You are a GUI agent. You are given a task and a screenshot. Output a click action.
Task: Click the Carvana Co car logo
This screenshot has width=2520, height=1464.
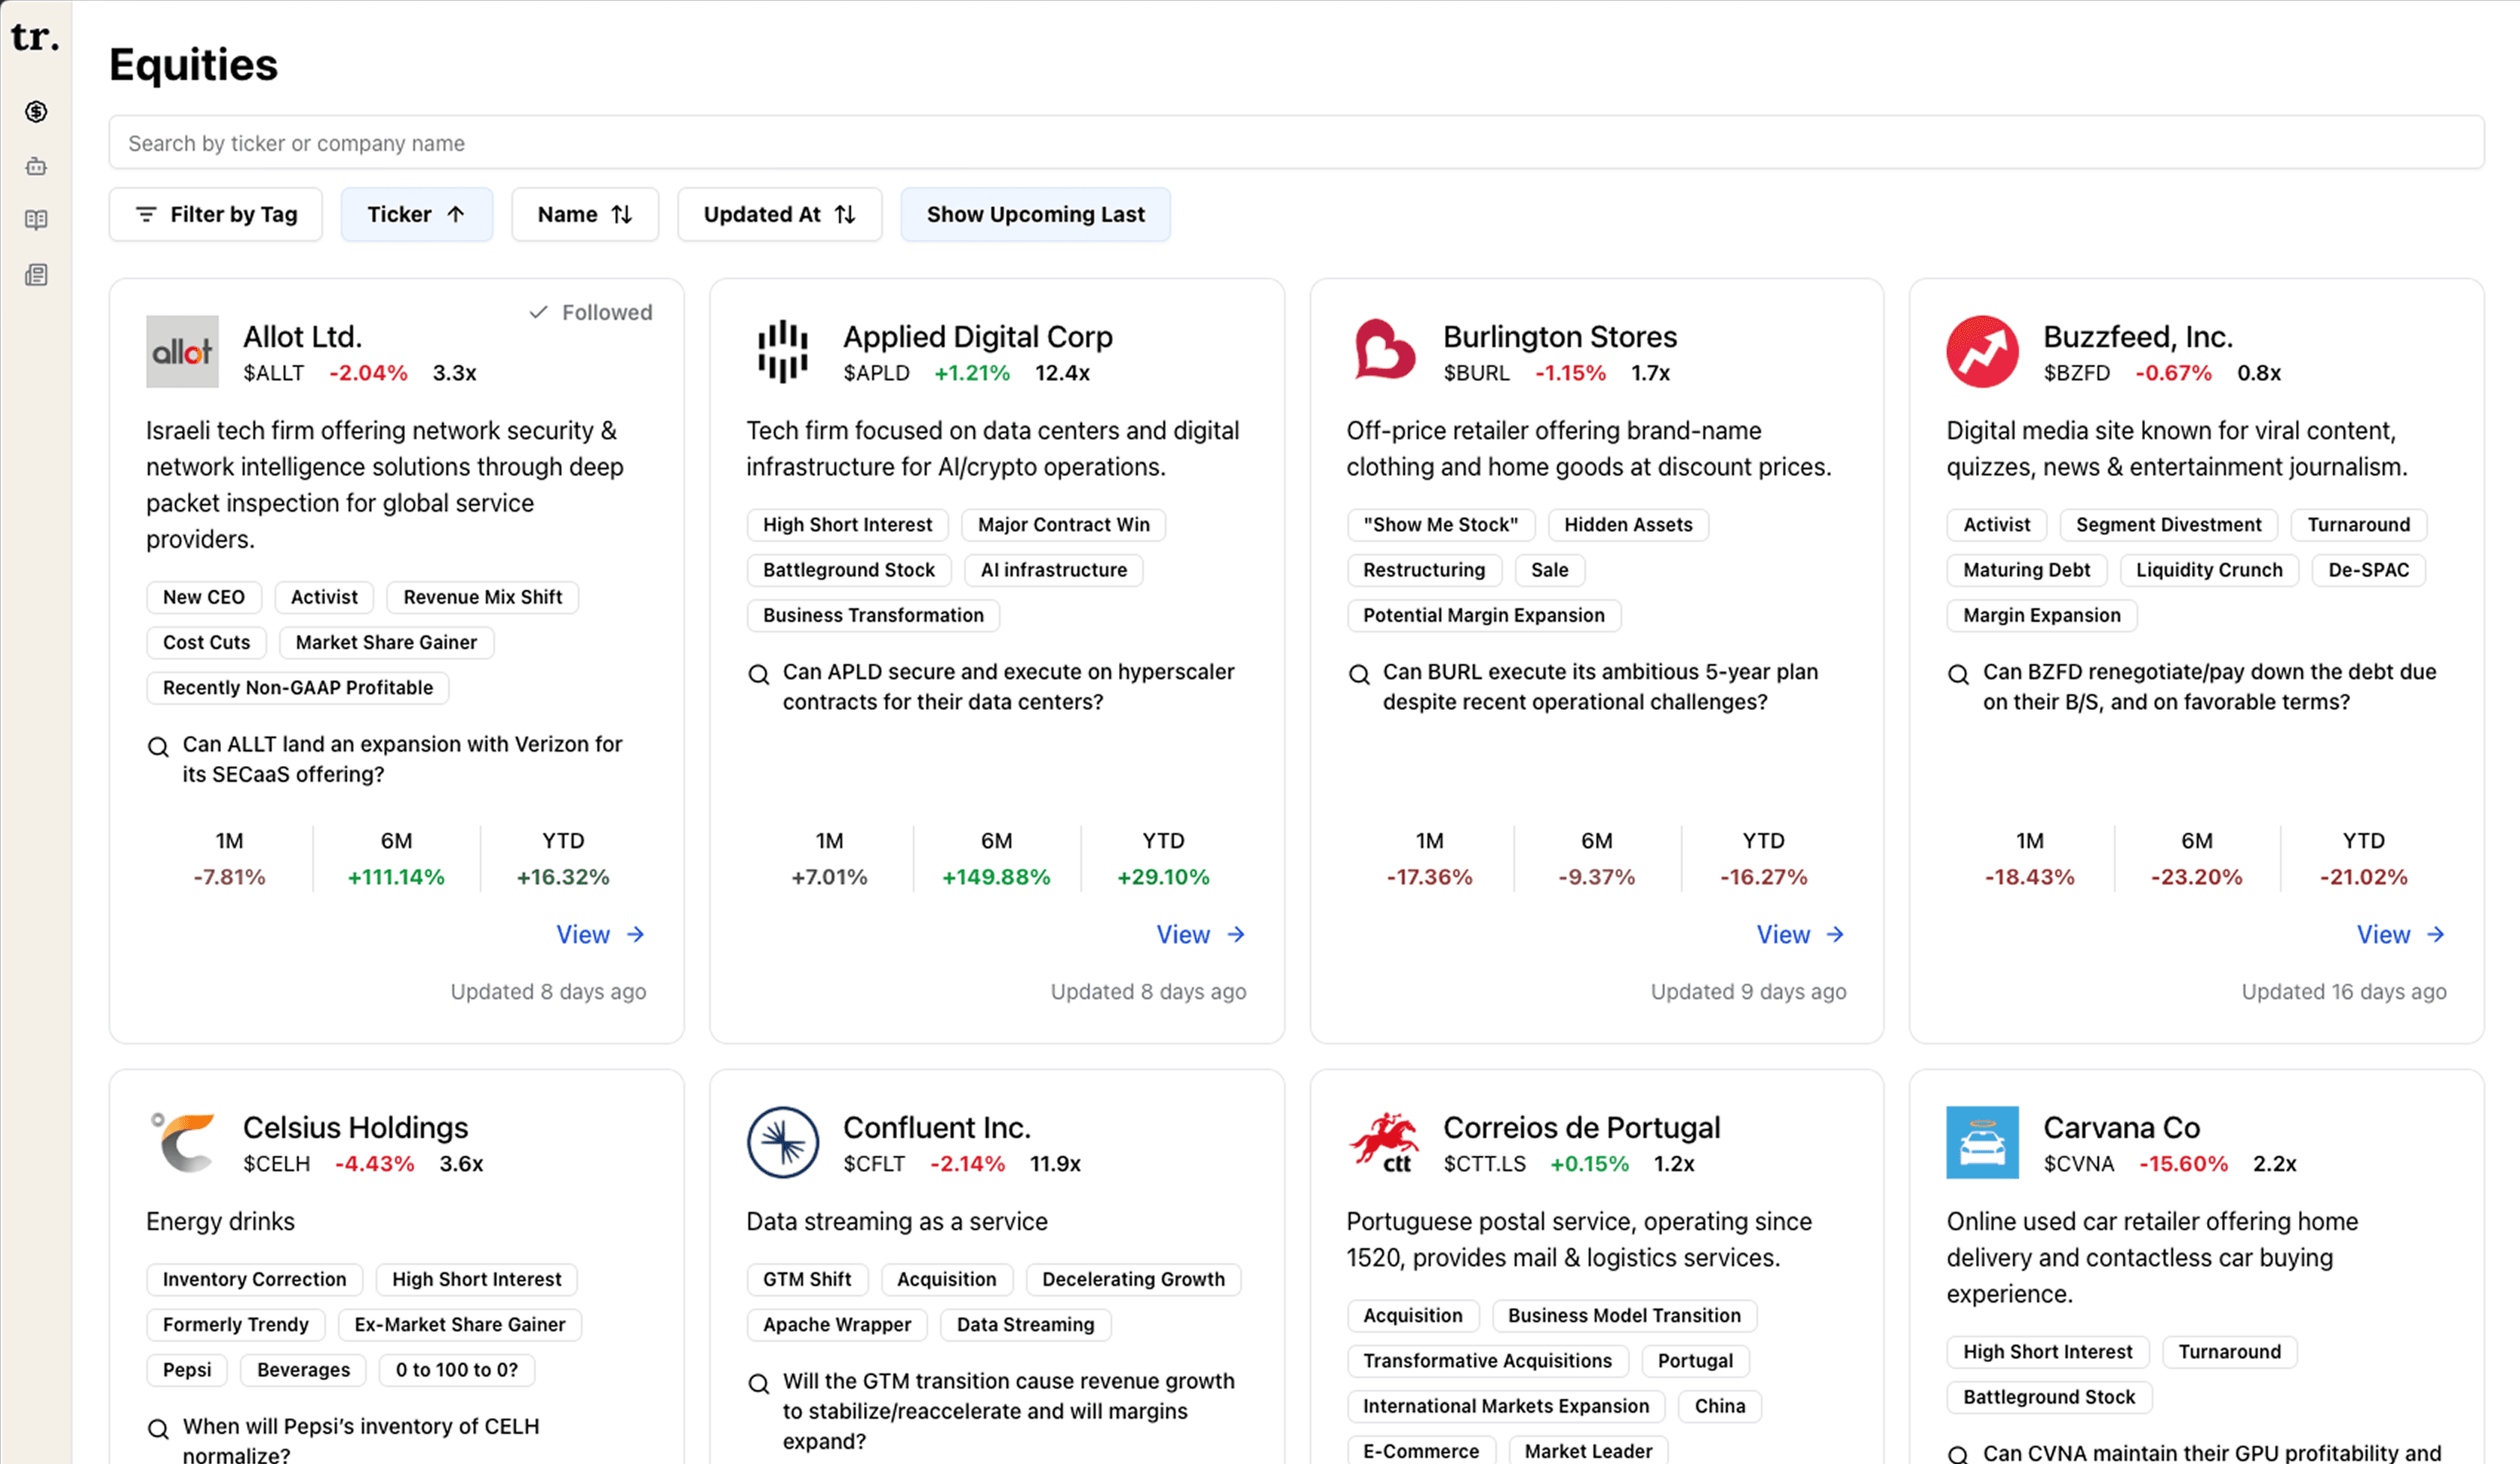coord(1982,1142)
